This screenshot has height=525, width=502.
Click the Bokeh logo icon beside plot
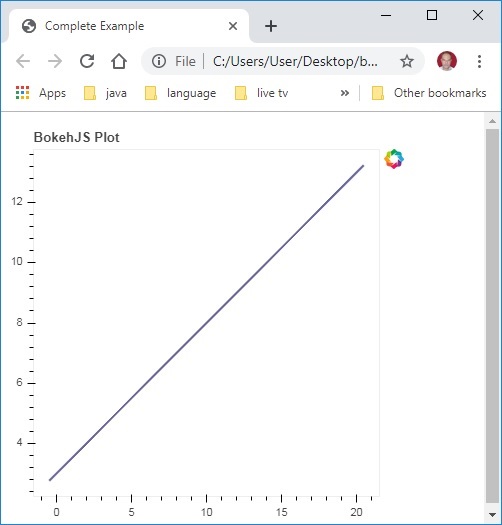tap(394, 159)
